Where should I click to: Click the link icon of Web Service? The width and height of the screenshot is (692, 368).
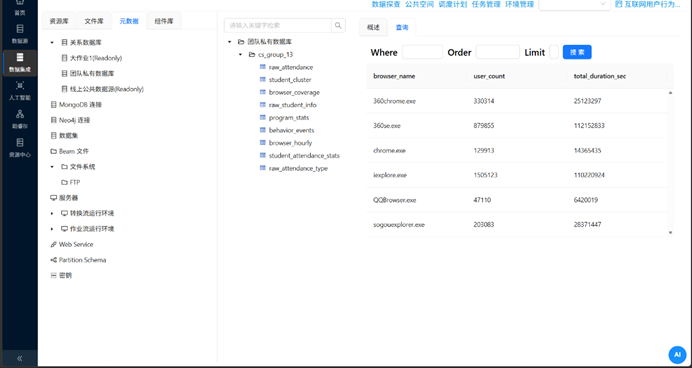point(54,244)
